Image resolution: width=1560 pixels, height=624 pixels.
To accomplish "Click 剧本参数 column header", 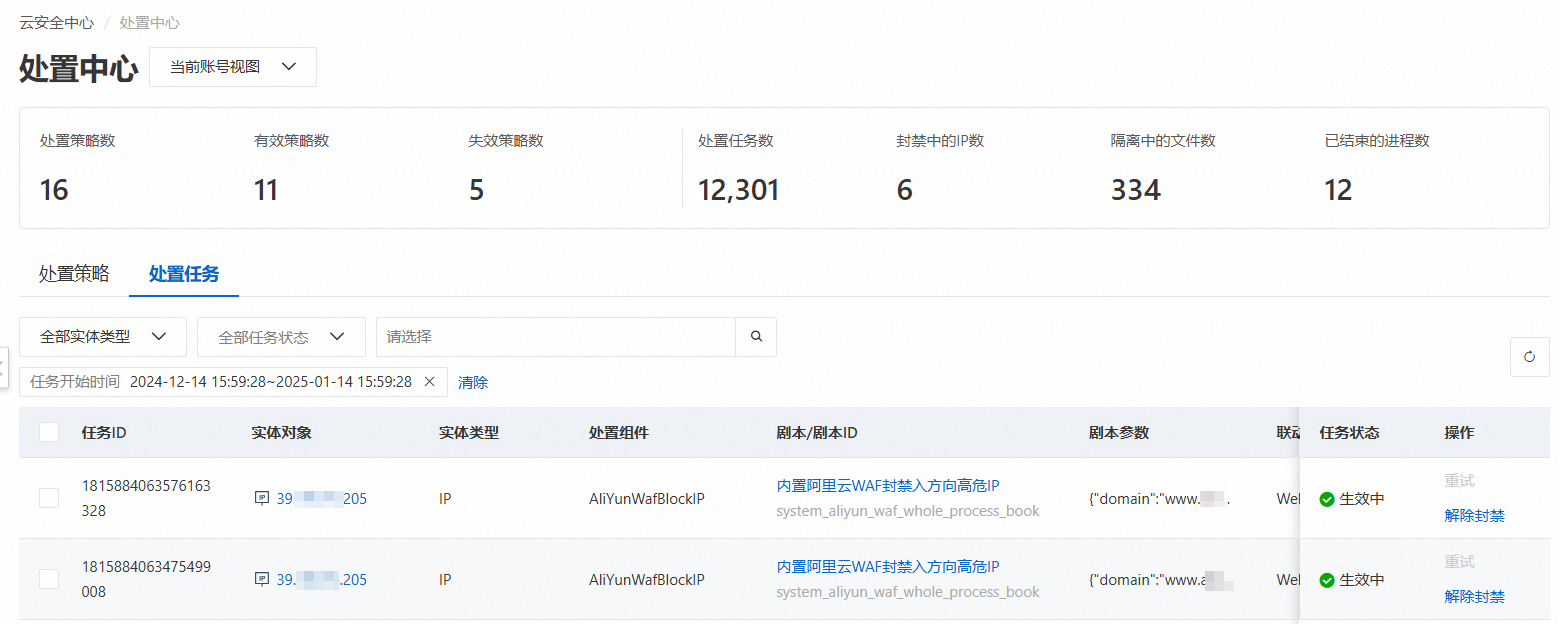I will 1119,433.
